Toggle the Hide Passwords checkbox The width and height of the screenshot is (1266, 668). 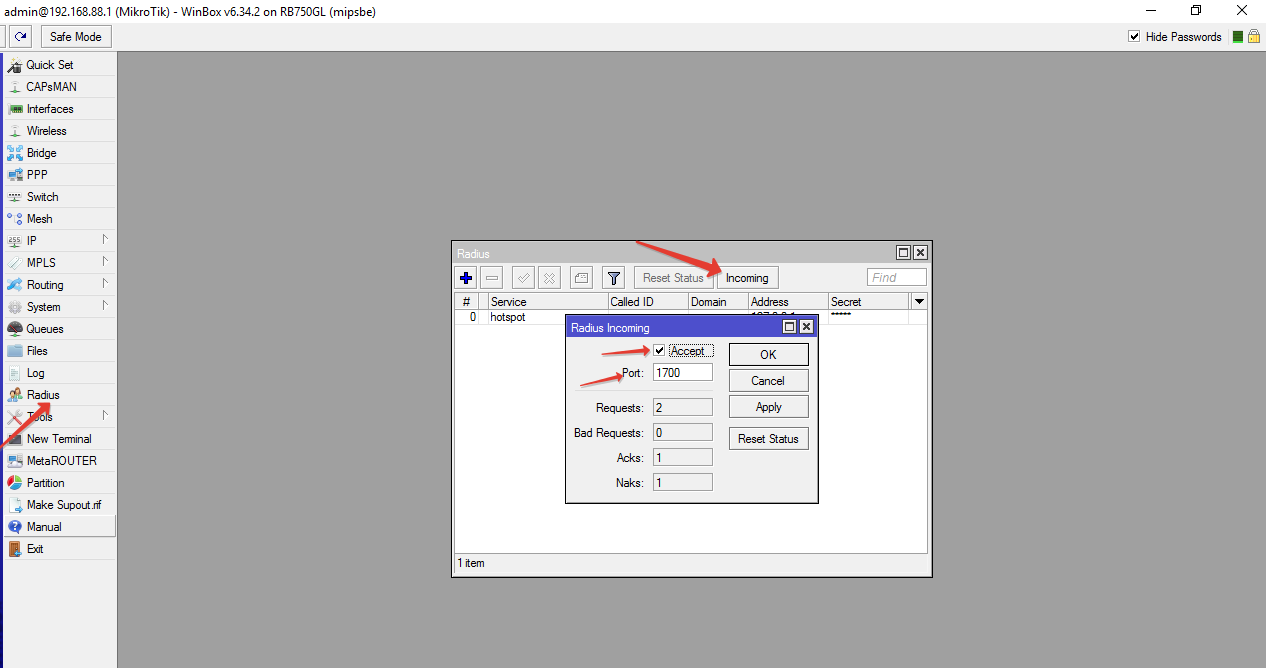click(1134, 37)
